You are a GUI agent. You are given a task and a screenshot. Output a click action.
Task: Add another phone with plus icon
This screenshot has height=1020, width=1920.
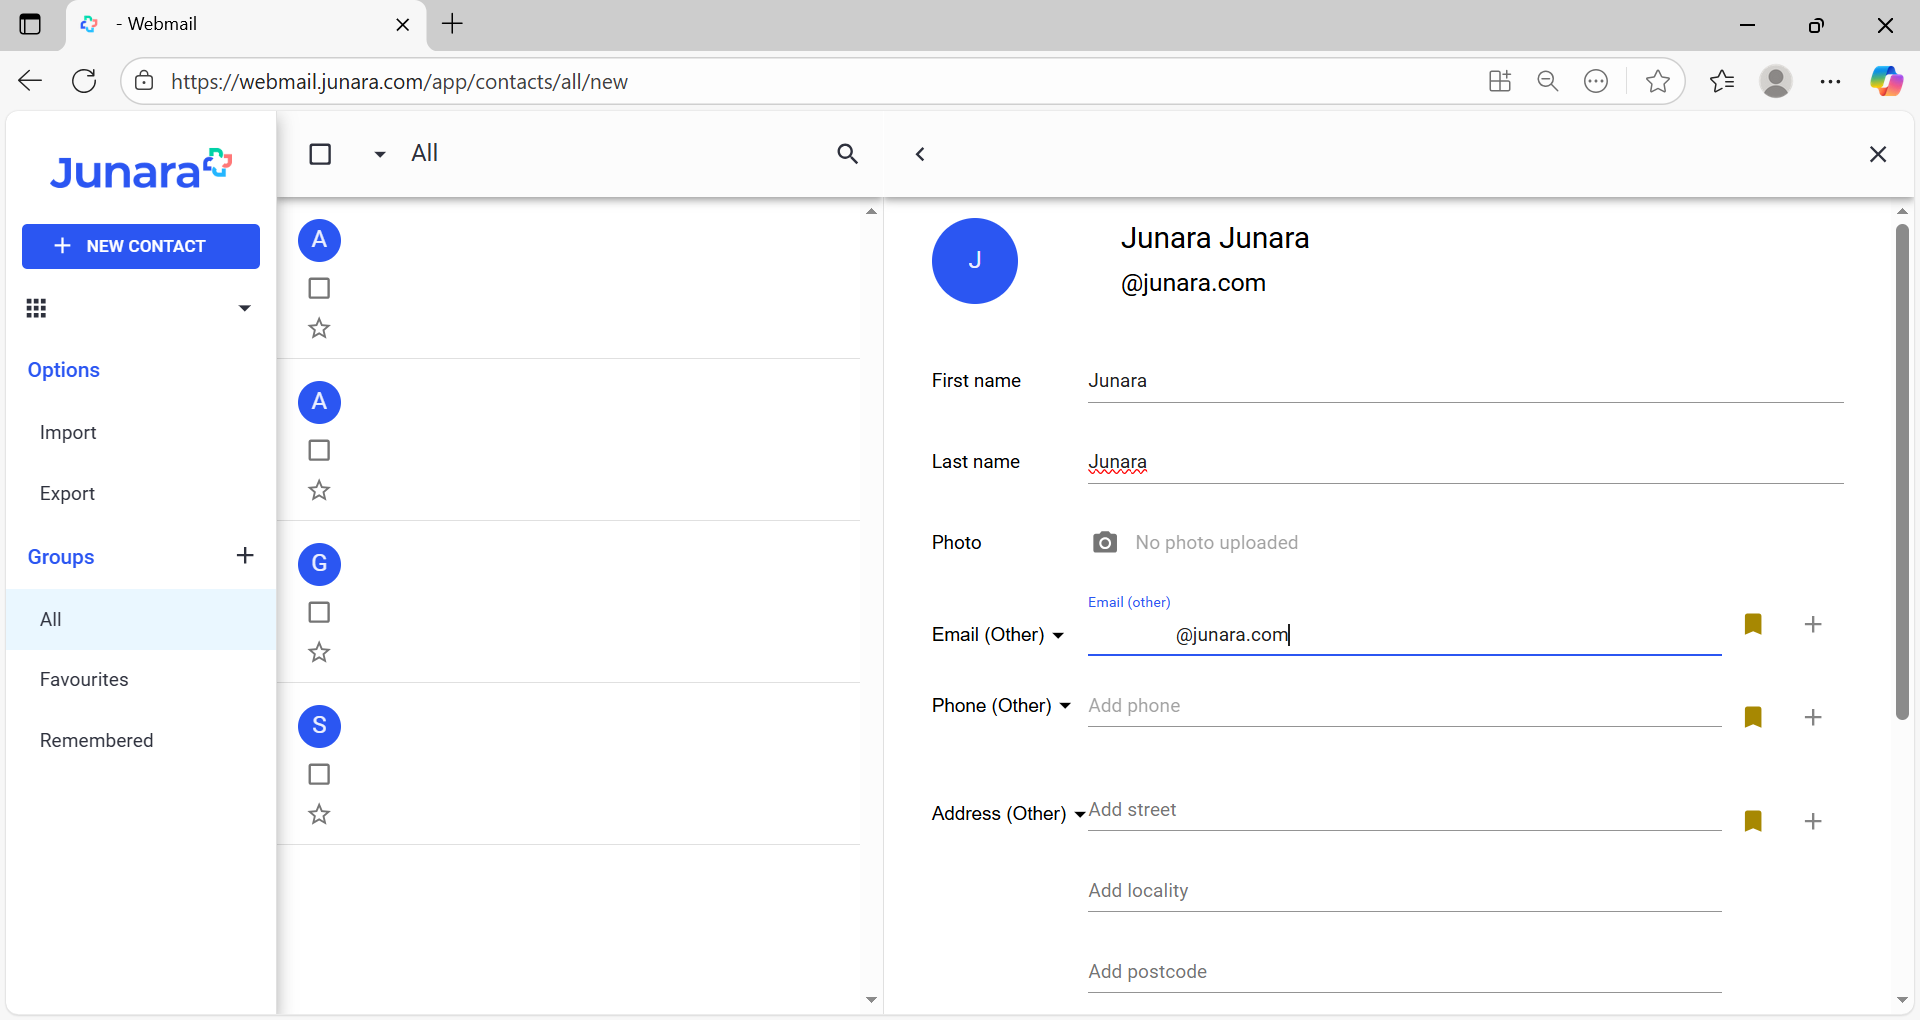(1813, 717)
